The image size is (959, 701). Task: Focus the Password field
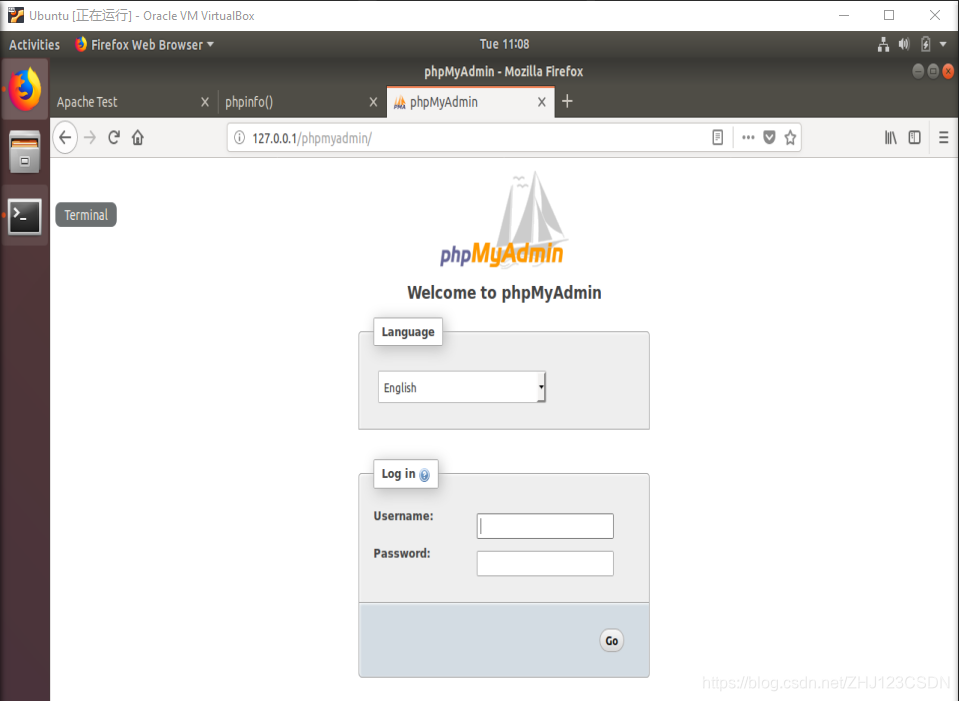[545, 563]
